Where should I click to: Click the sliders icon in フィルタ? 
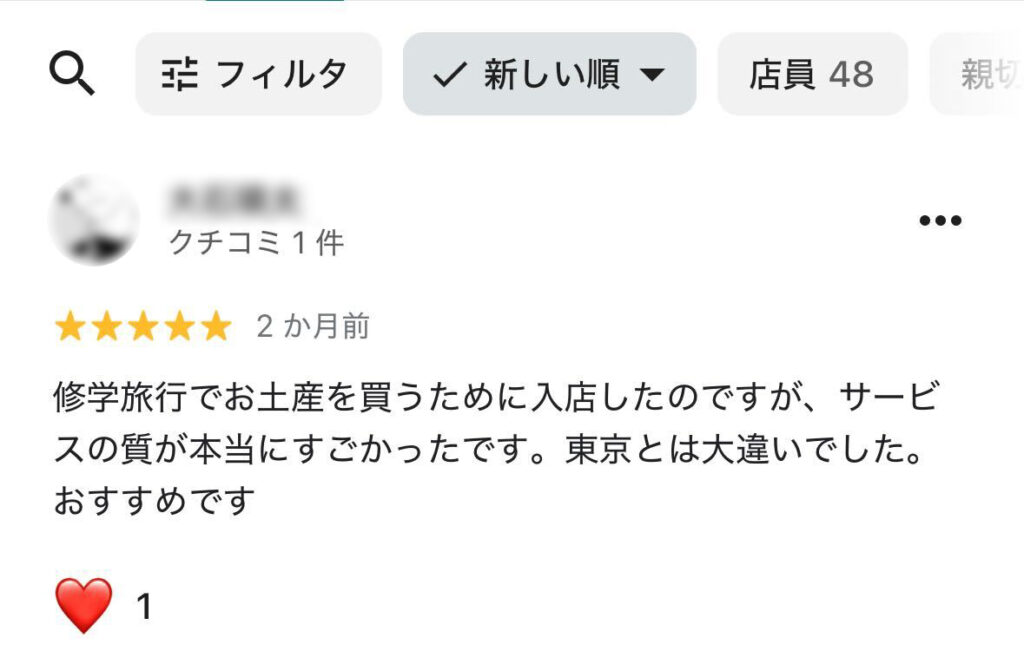[x=181, y=75]
